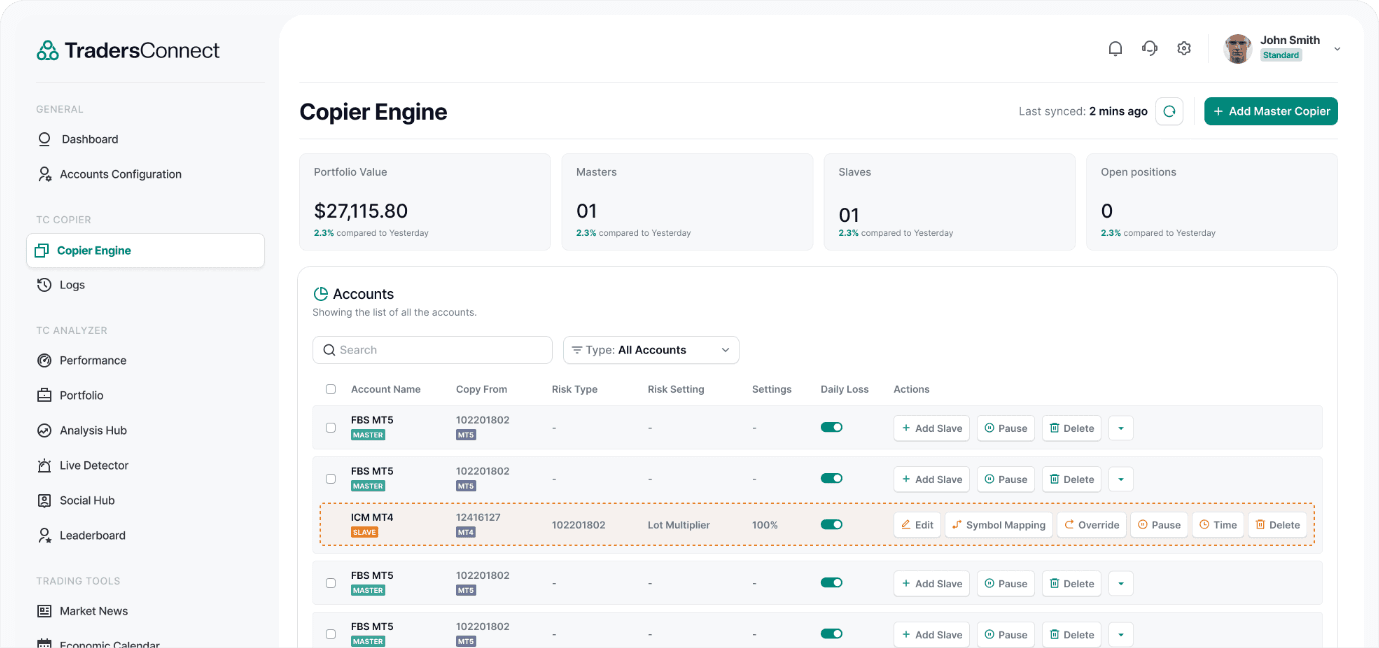The width and height of the screenshot is (1379, 648).
Task: Click the Add Master Copier button
Action: pyautogui.click(x=1270, y=111)
